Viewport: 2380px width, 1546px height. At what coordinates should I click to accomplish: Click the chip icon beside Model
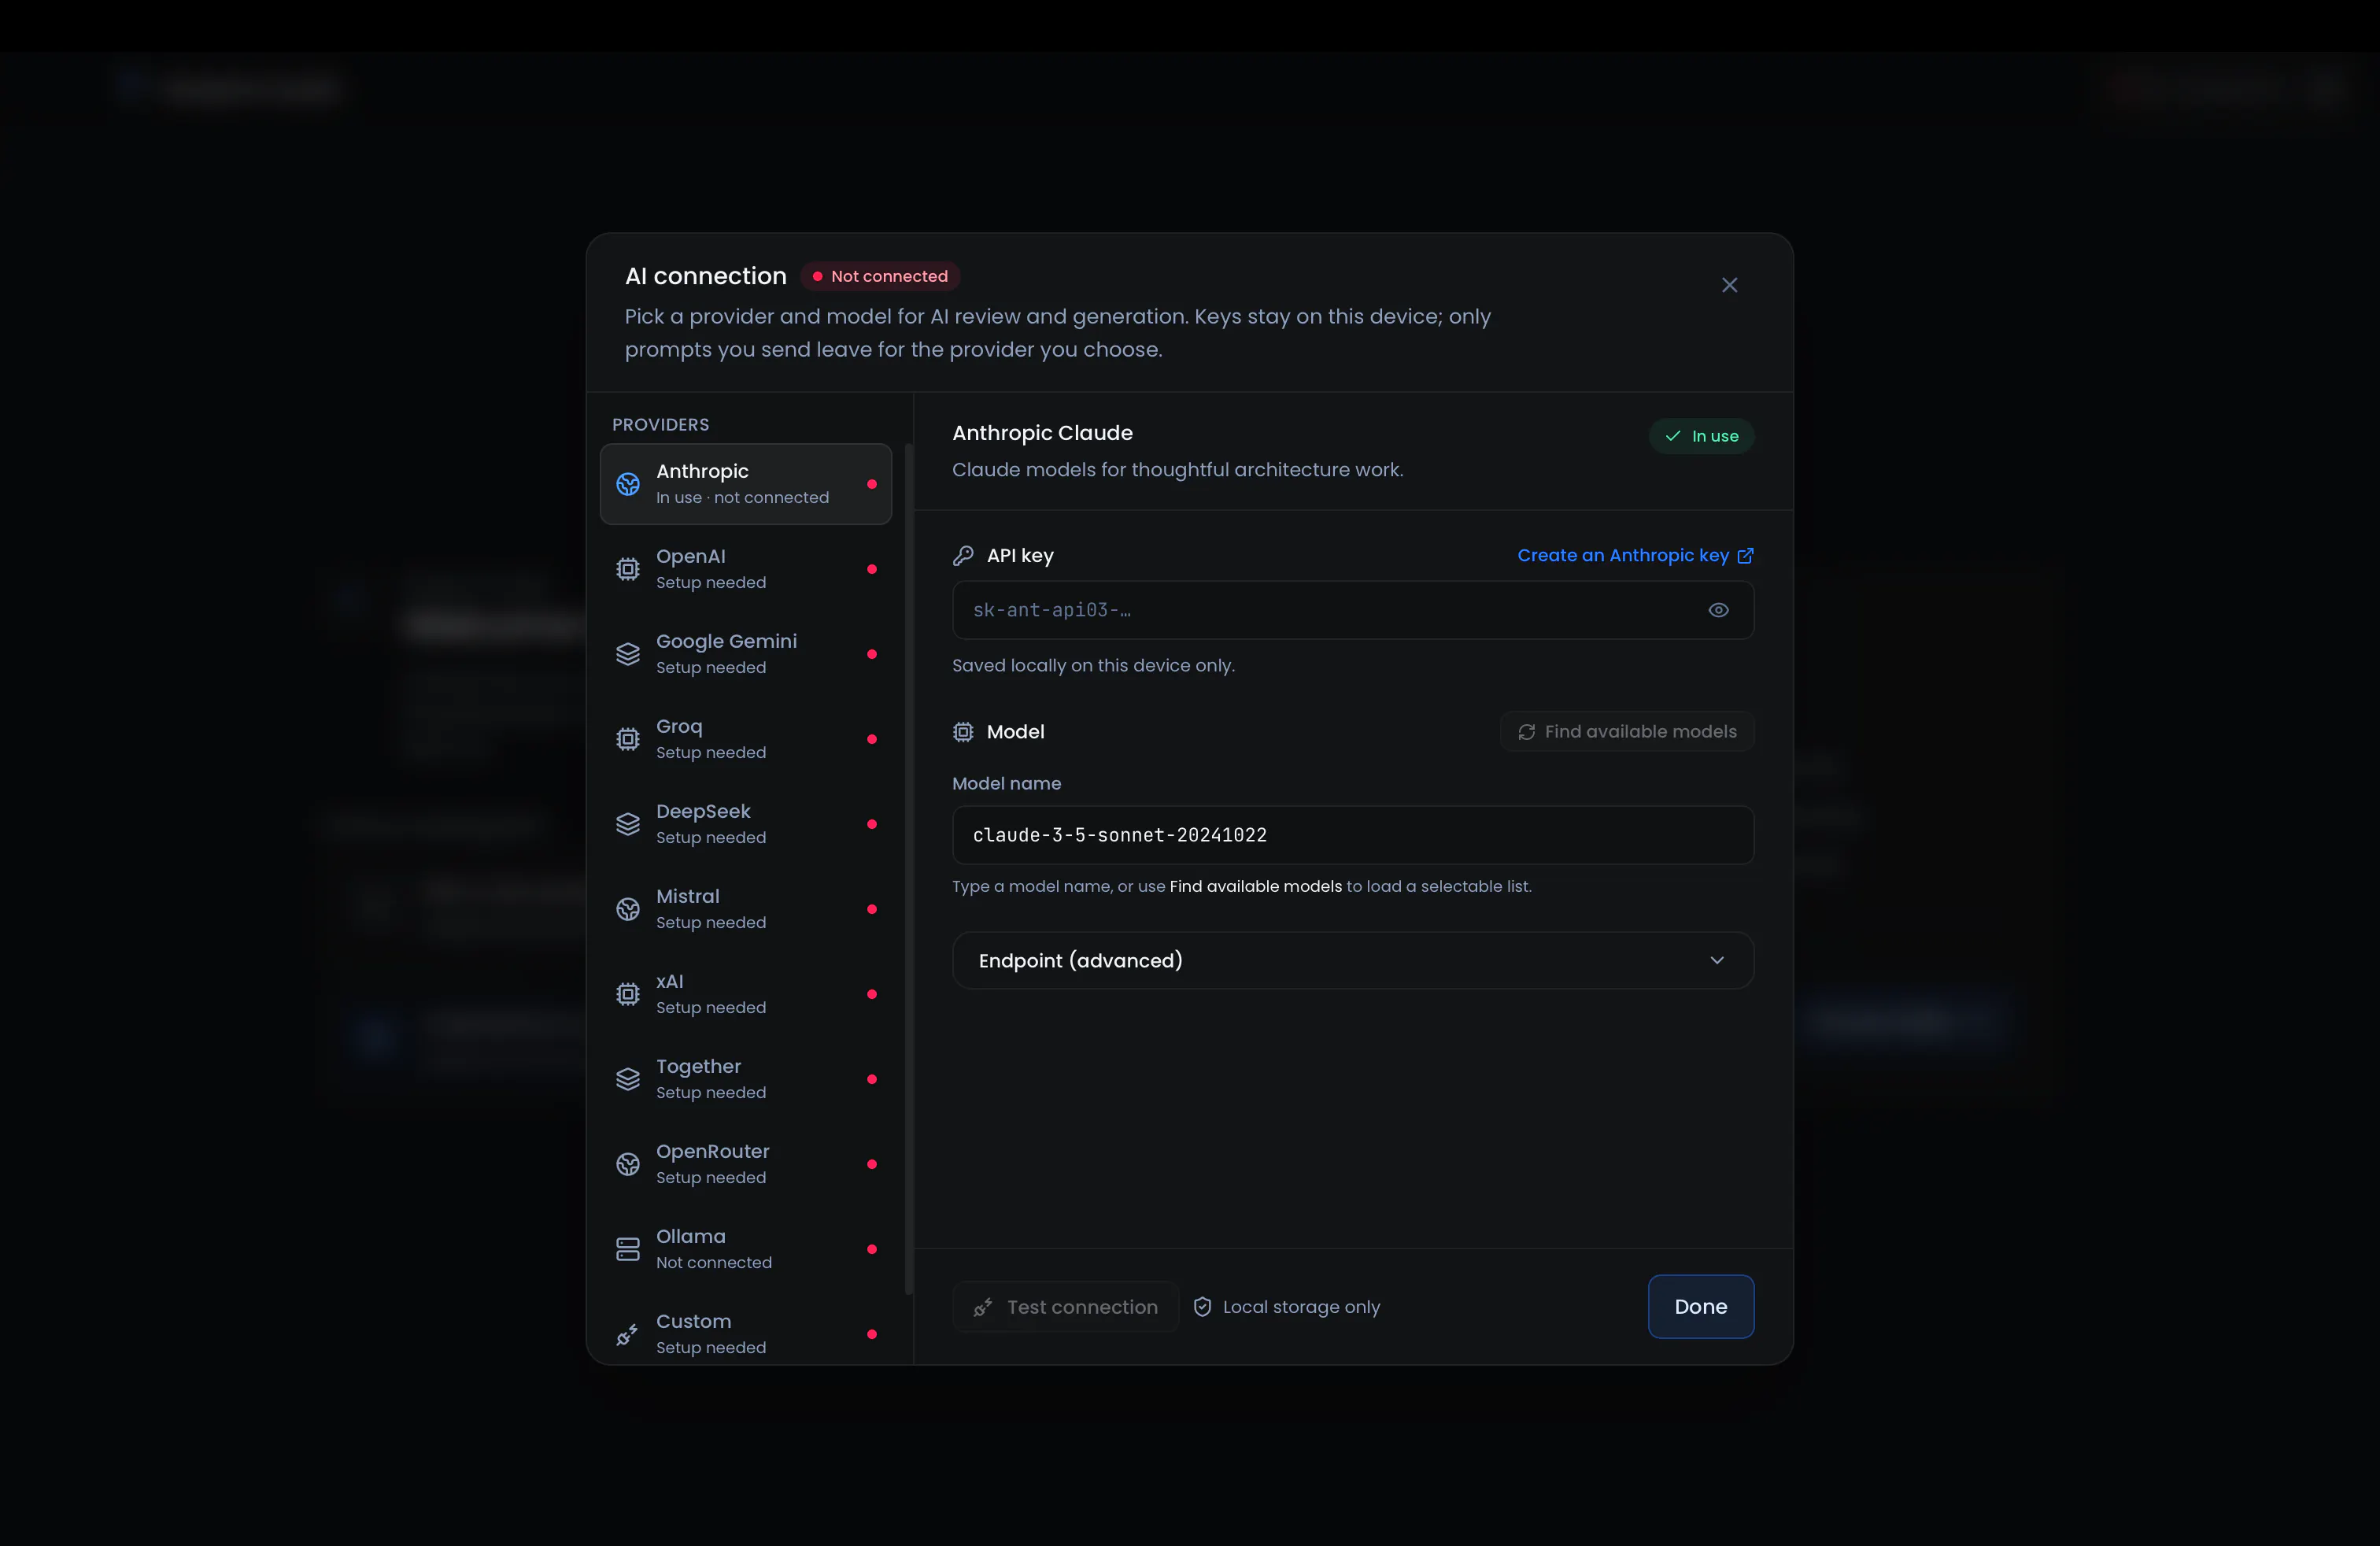point(963,732)
